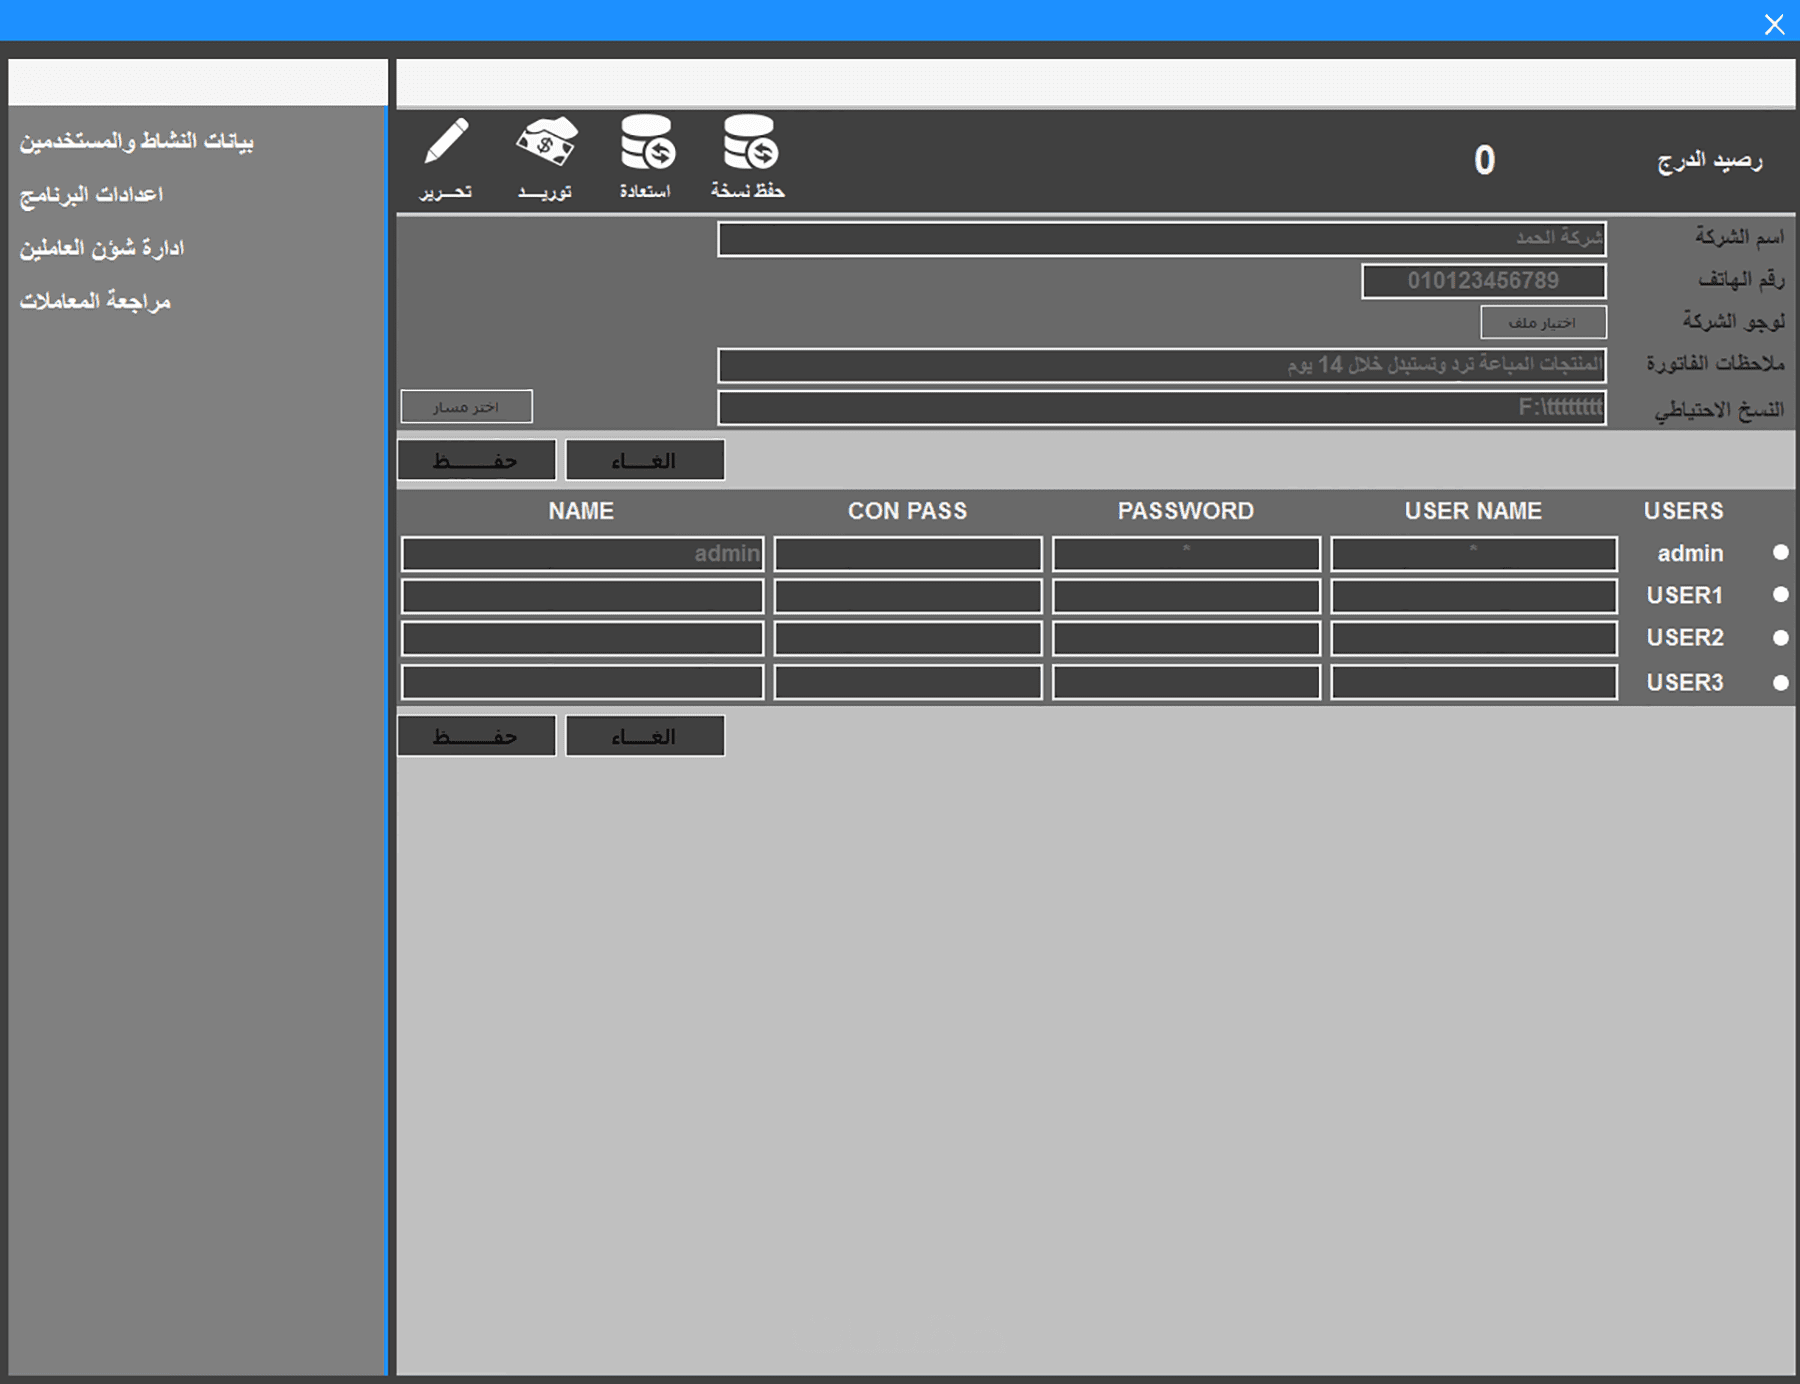Click the upper حفظ save button

point(476,460)
